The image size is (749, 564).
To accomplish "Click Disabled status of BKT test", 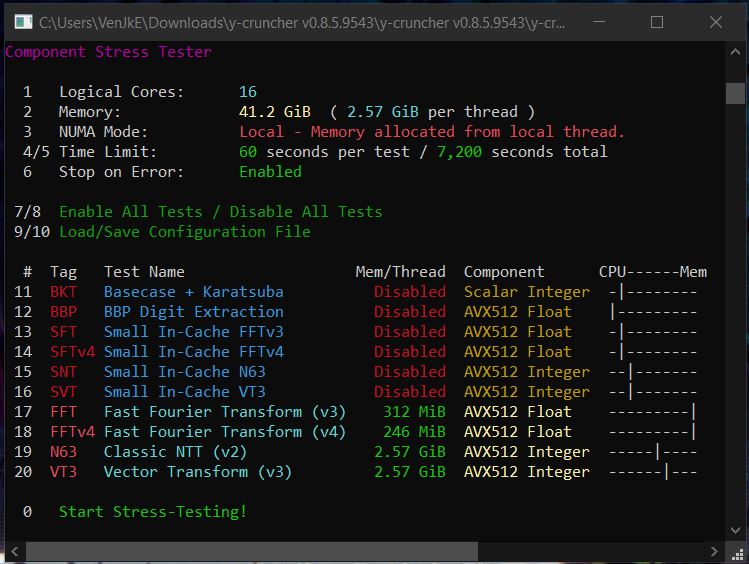I will pyautogui.click(x=410, y=292).
